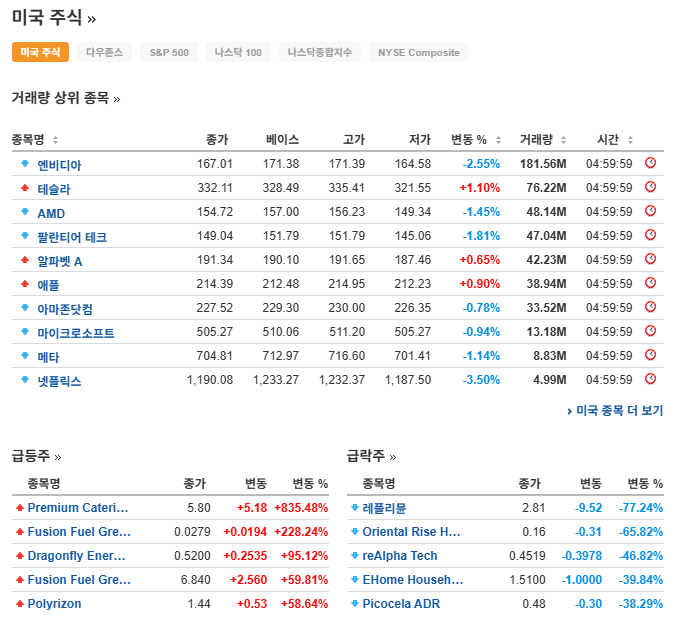Viewport: 680px width, 621px height.
Task: Open the 거래량 상위 종목 » heading link
Action: pos(66,98)
